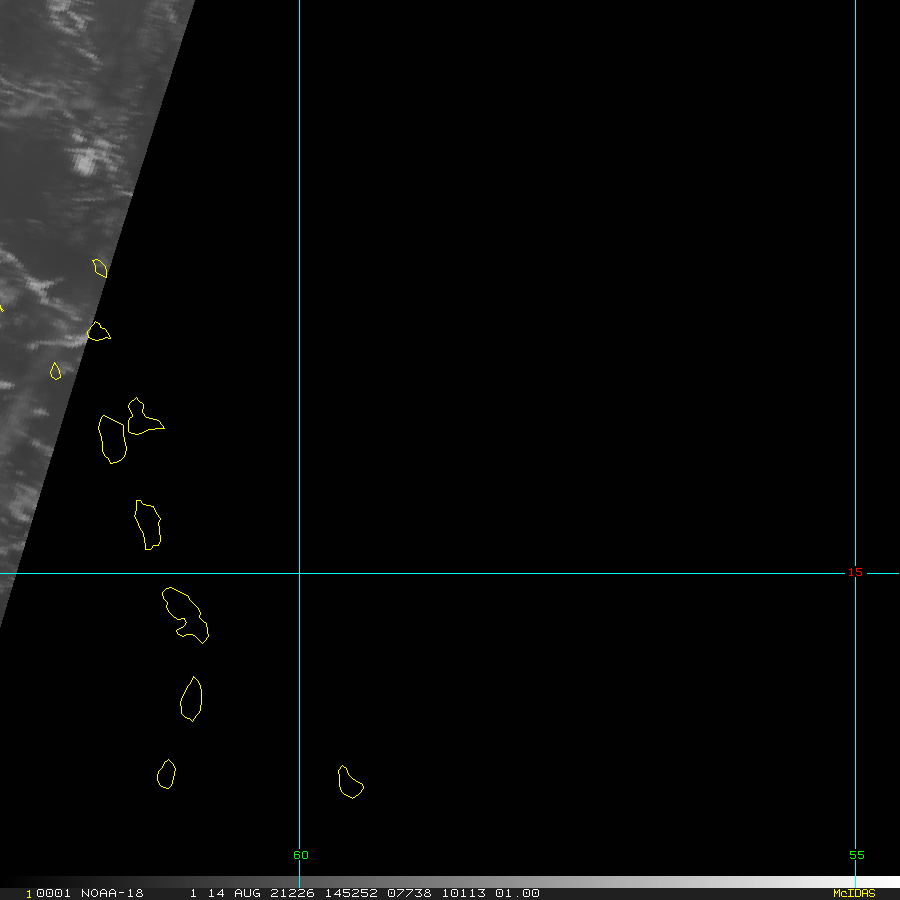The image size is (900, 900).
Task: Click the green 55 longitude label
Action: [x=856, y=855]
